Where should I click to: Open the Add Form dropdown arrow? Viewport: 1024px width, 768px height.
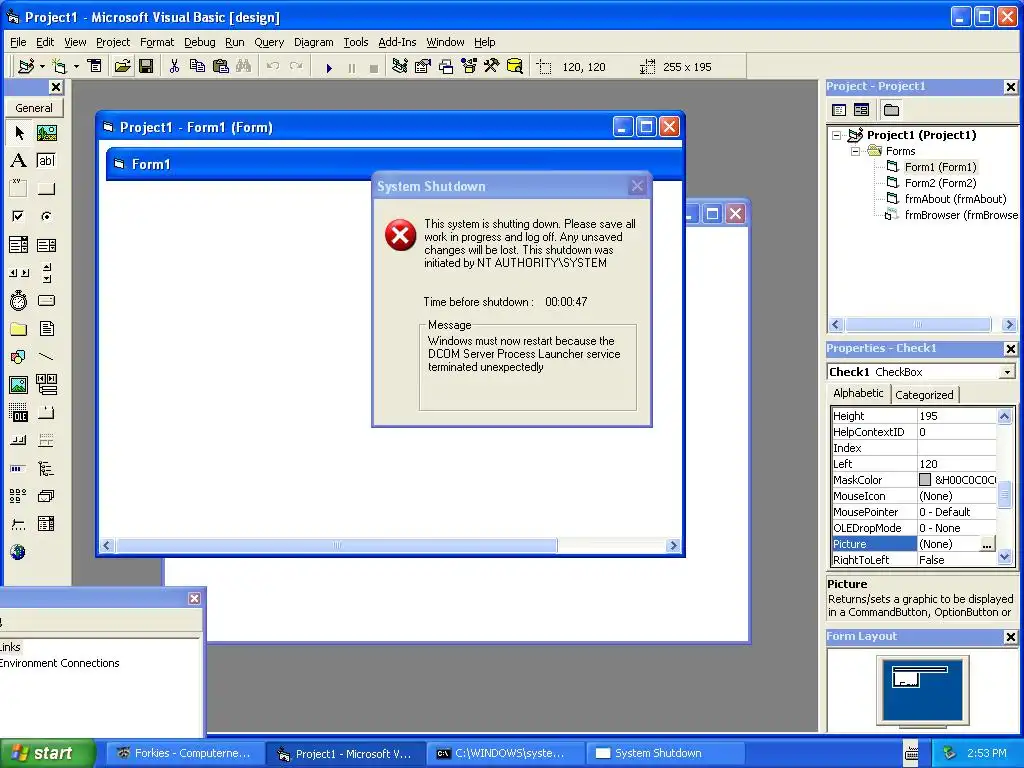coord(76,66)
